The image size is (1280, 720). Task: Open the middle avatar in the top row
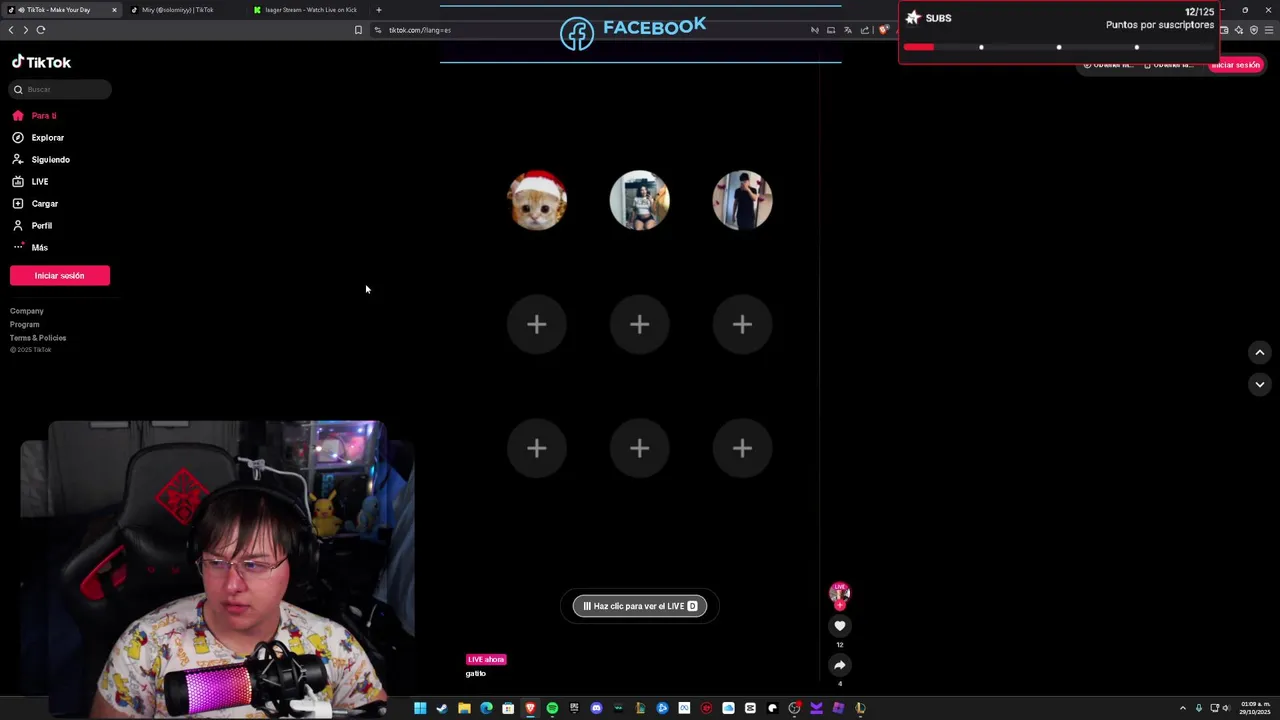pyautogui.click(x=640, y=200)
